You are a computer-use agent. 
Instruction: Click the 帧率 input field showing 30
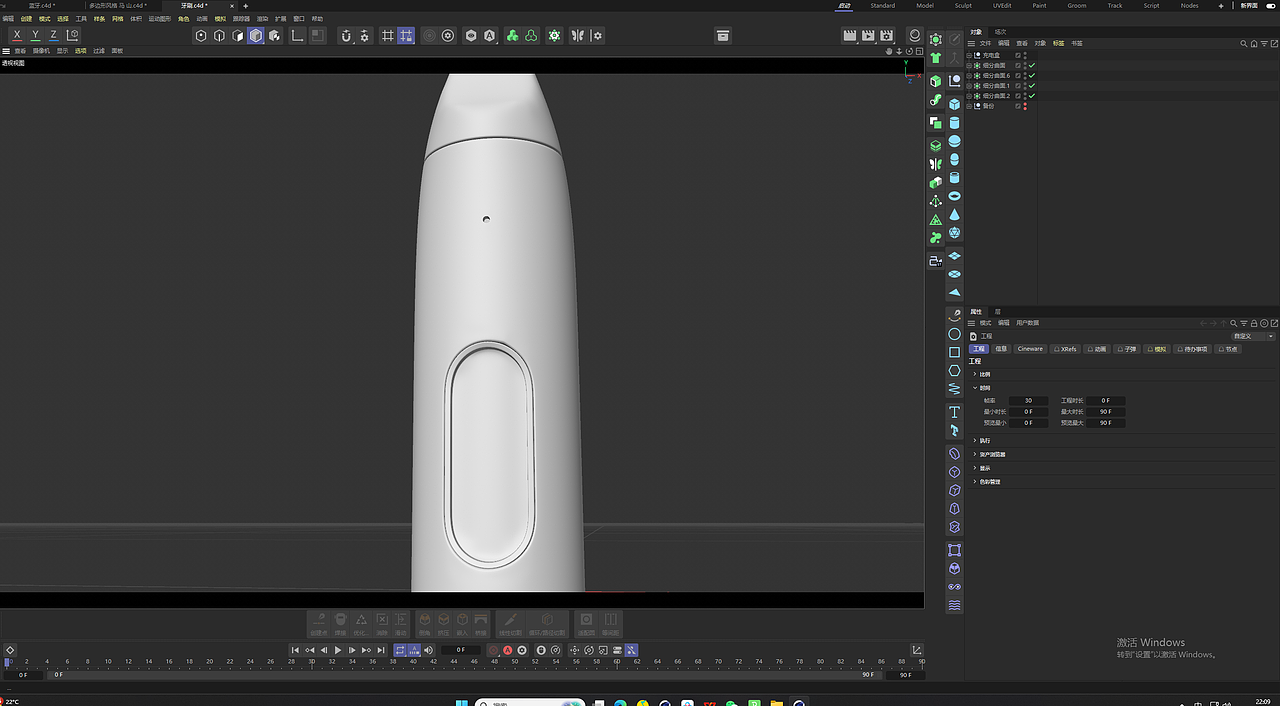click(1028, 400)
